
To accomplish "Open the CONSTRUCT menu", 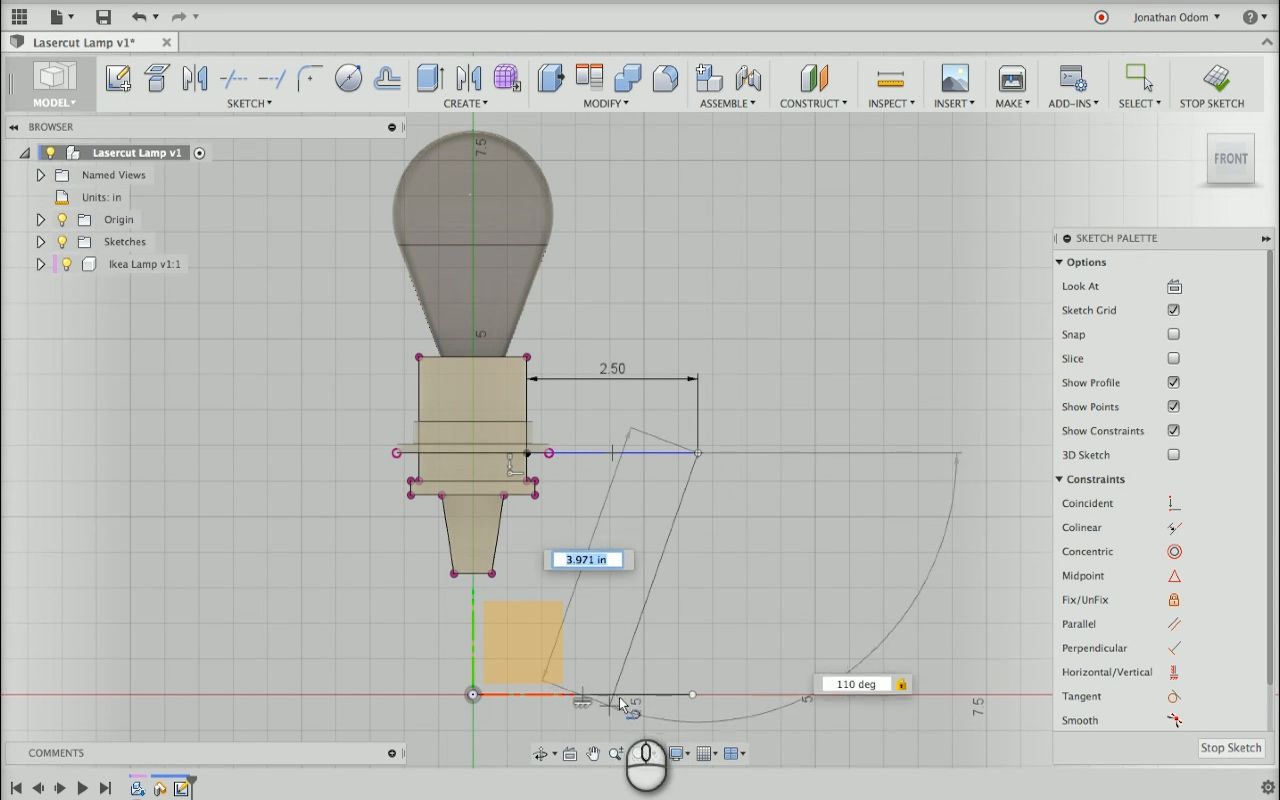I will coord(813,103).
